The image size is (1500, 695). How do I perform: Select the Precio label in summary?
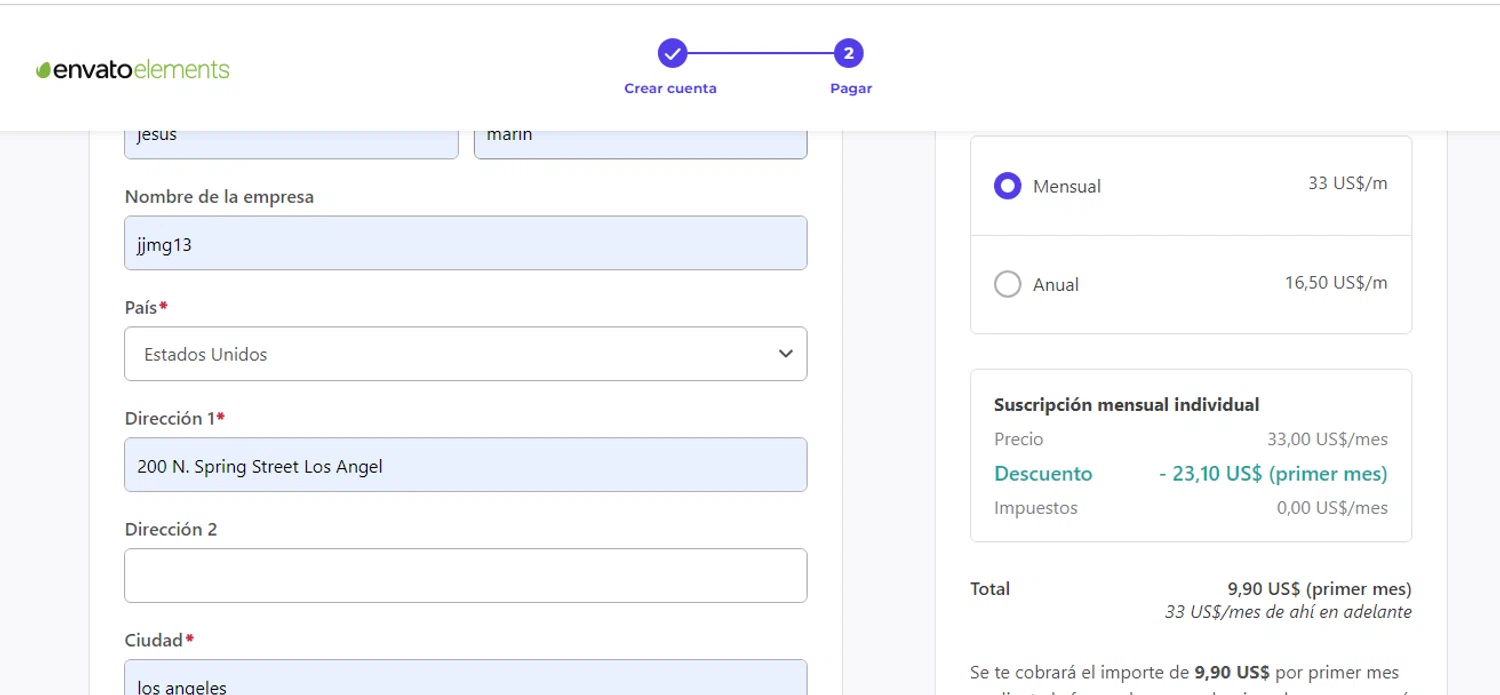(x=1018, y=439)
